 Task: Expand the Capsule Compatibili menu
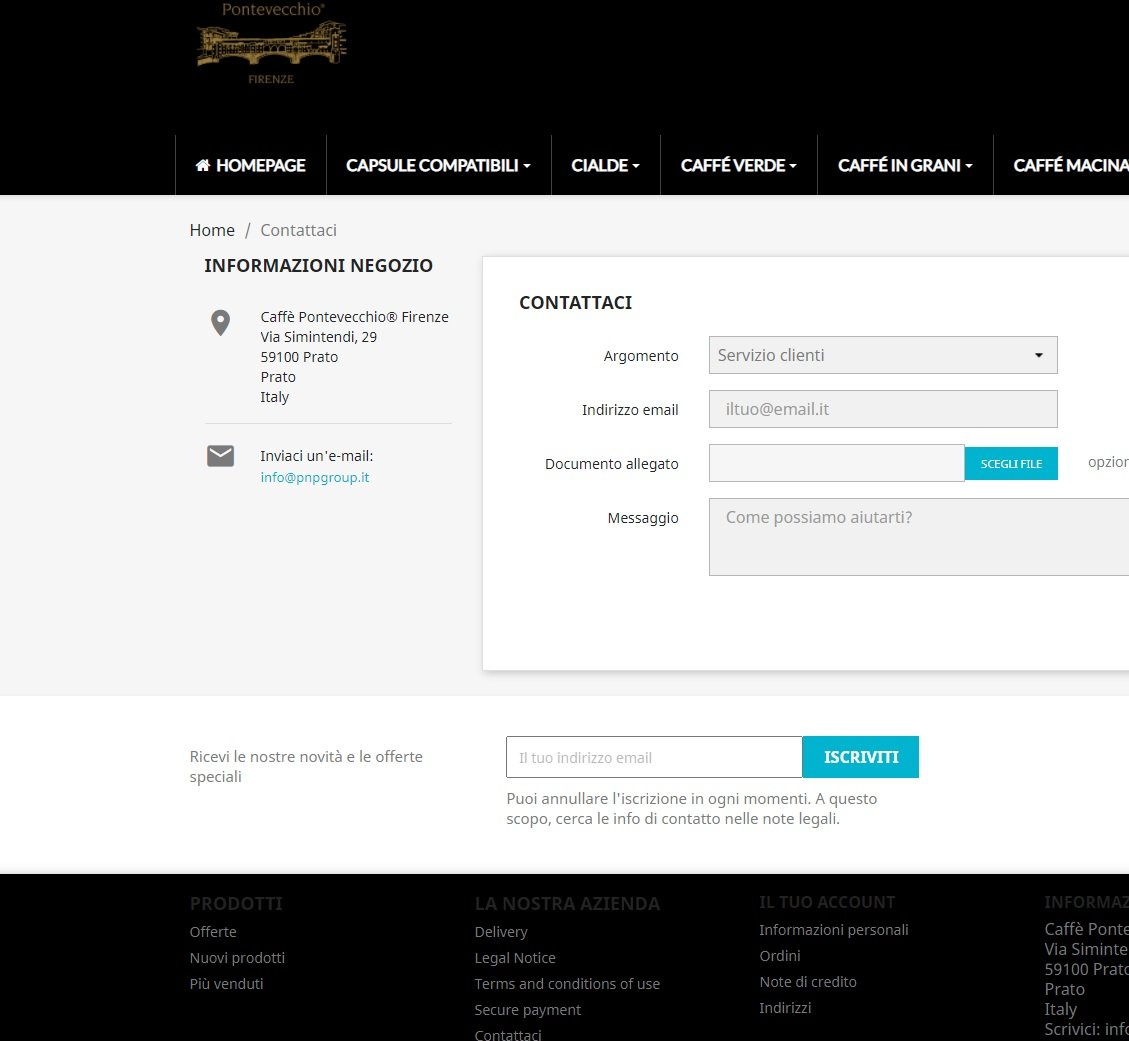(x=438, y=166)
